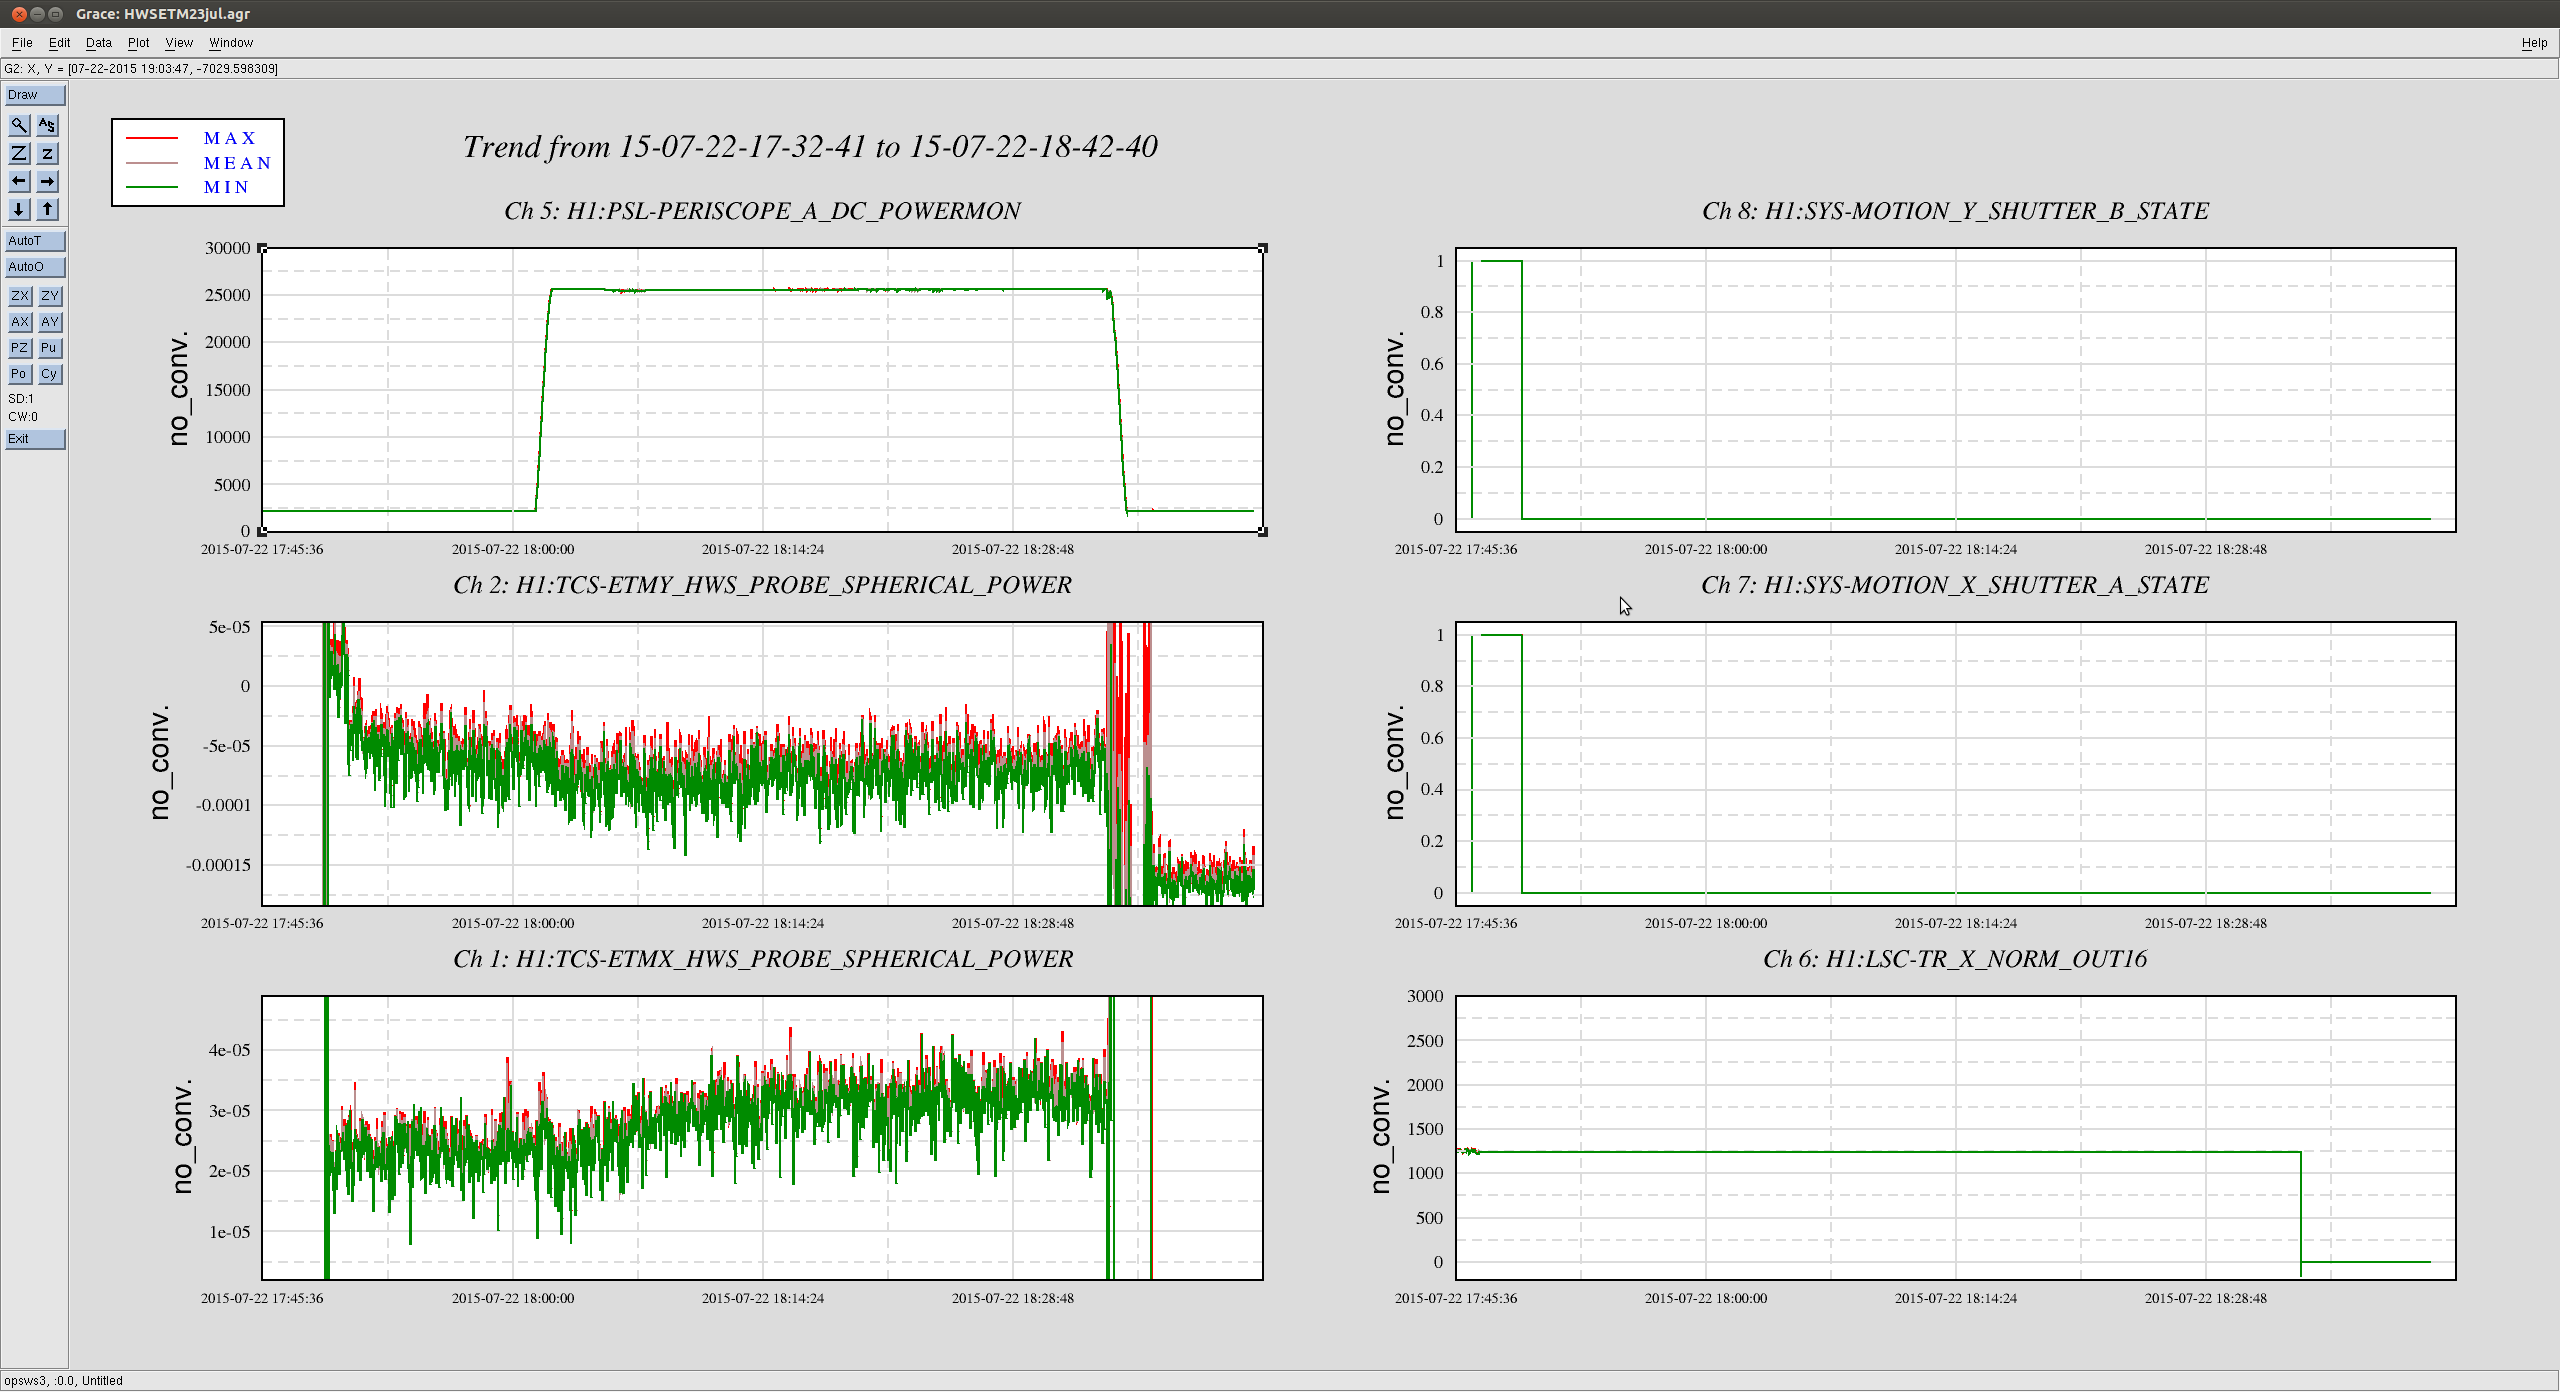Viewport: 2560px width, 1392px height.
Task: Click bottom-right selection handle of Ch 5 graph
Action: (x=1263, y=532)
